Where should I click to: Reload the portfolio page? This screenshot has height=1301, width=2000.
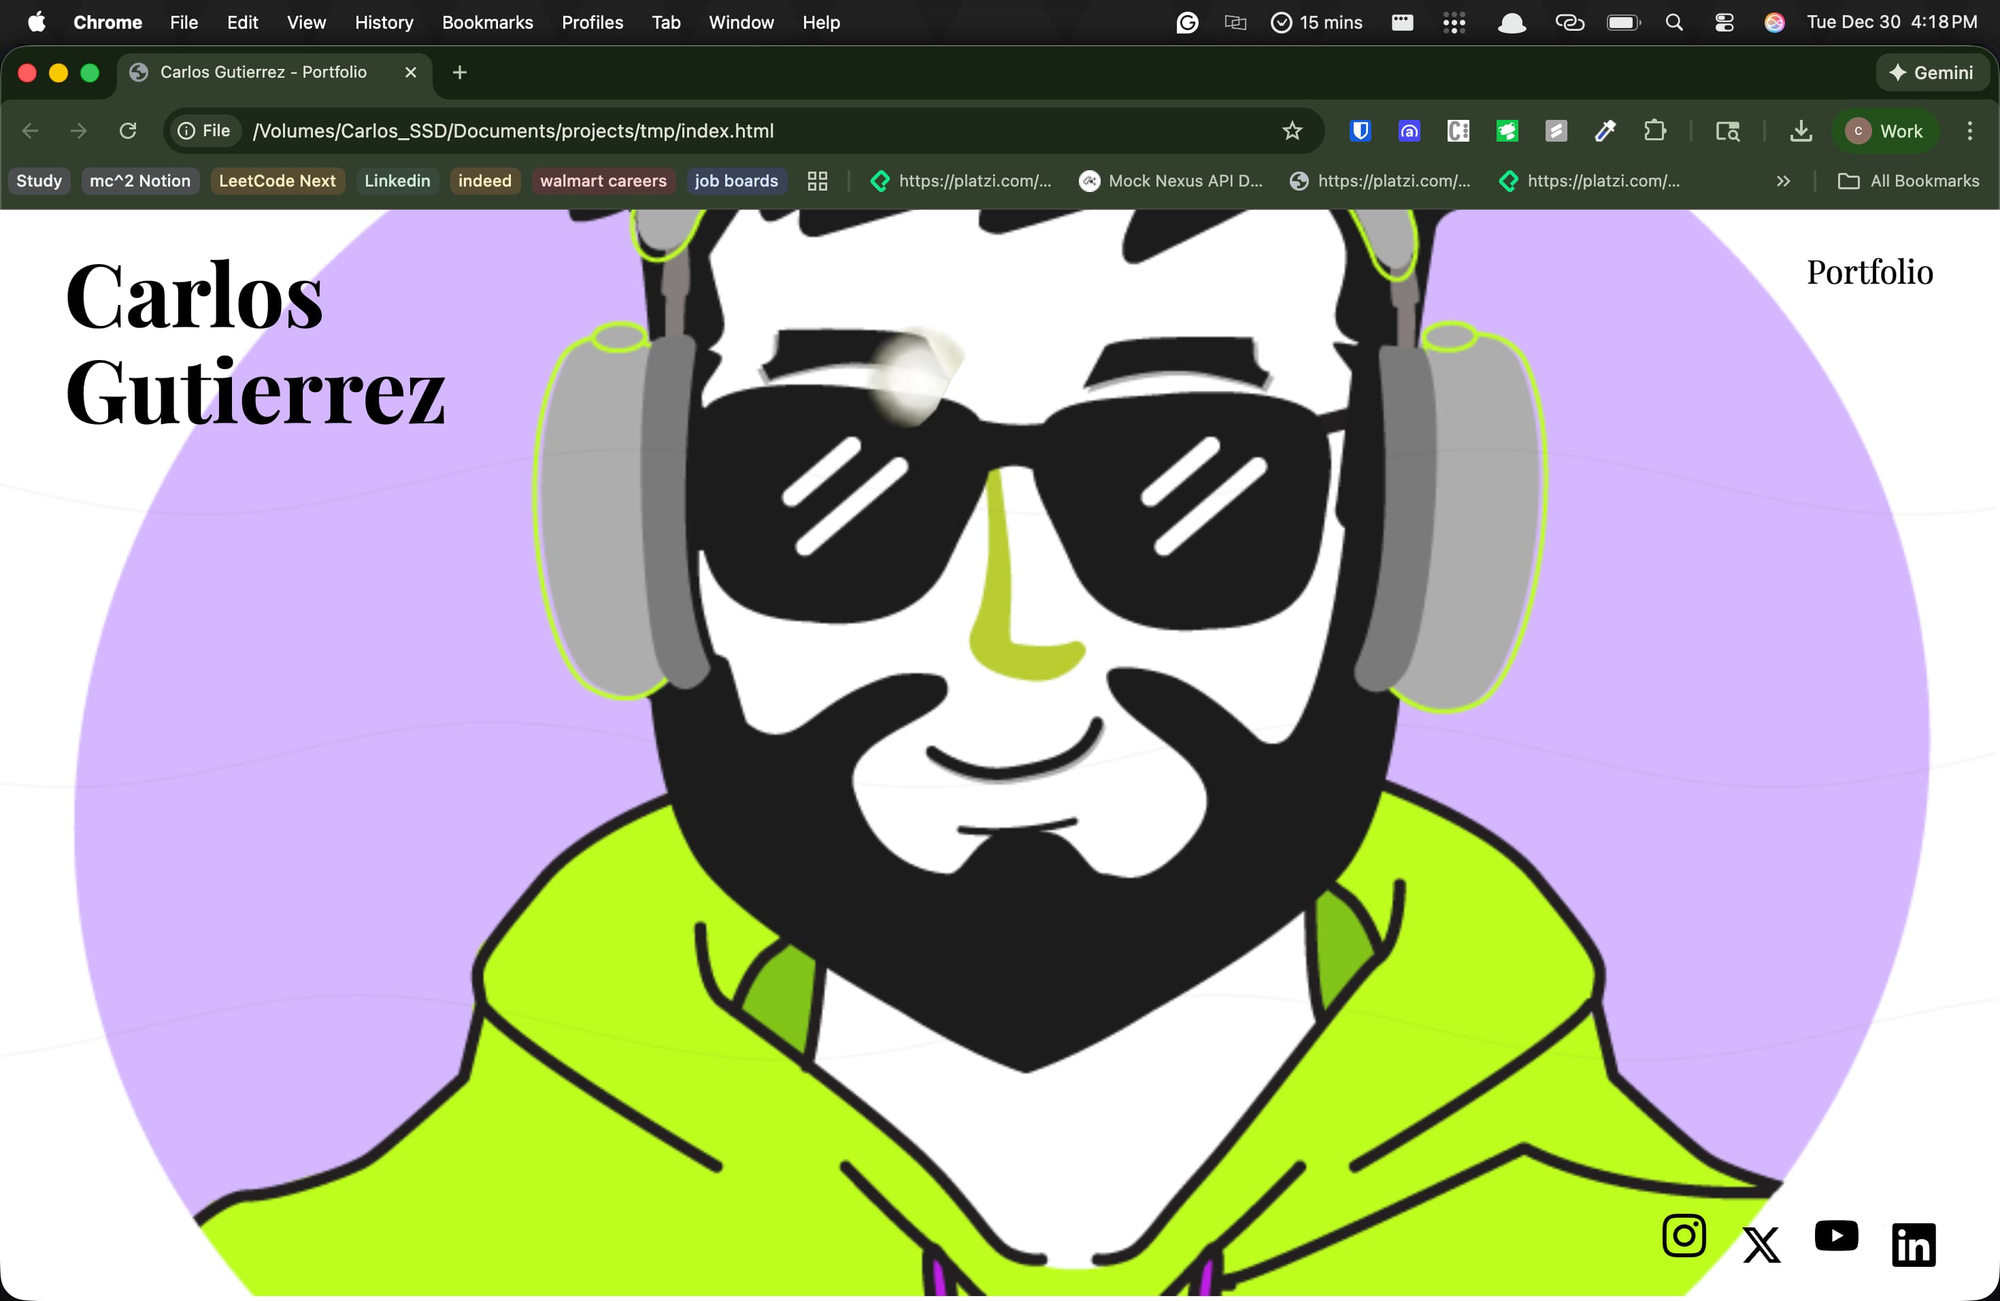point(128,131)
